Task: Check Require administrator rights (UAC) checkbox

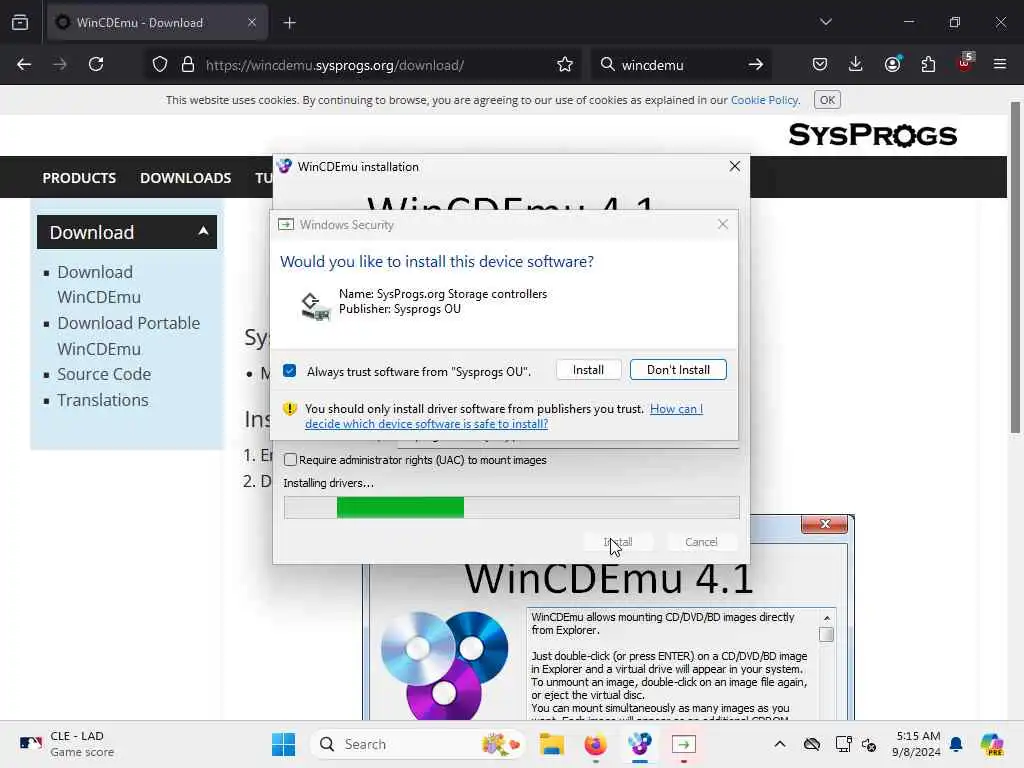Action: 291,460
